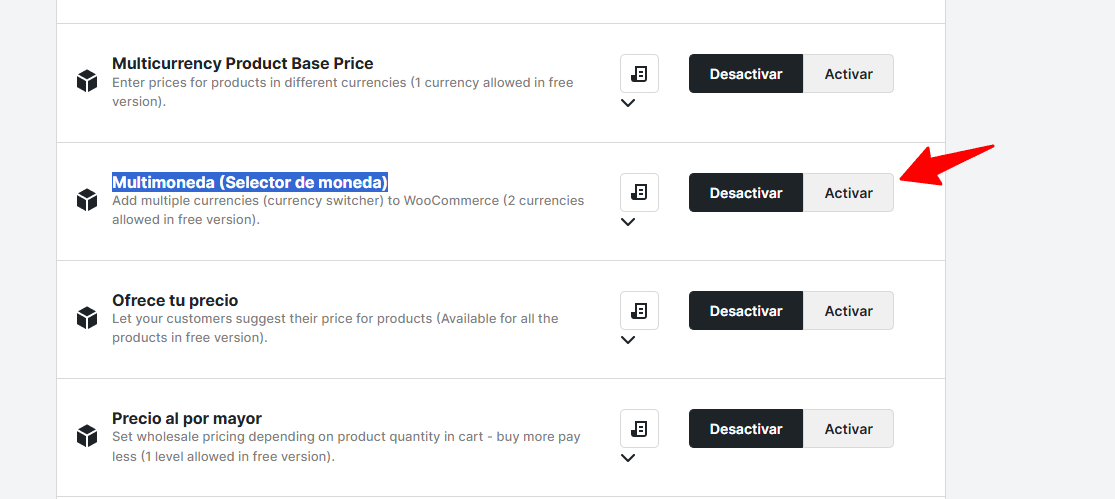Screen dimensions: 1115x499
Task: Activate the Multimoneda currency switcher module
Action: click(x=848, y=193)
